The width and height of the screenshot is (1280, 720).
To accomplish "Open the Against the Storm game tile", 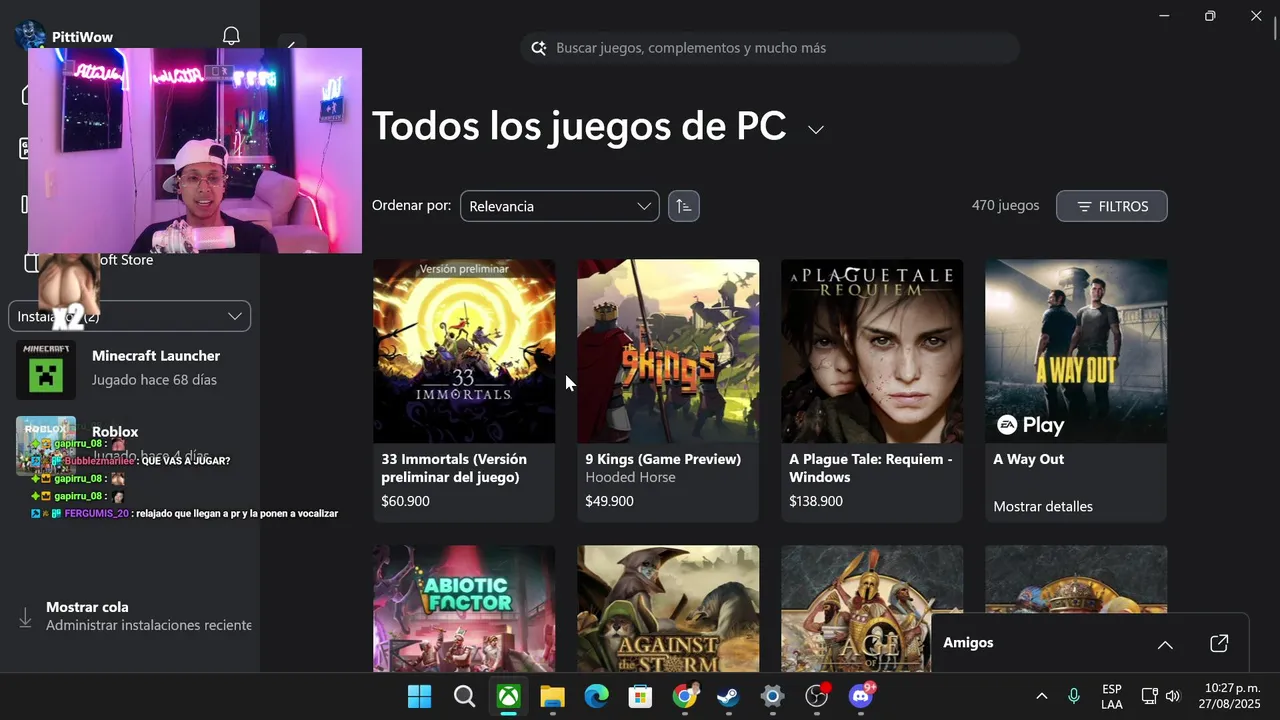I will [x=668, y=609].
